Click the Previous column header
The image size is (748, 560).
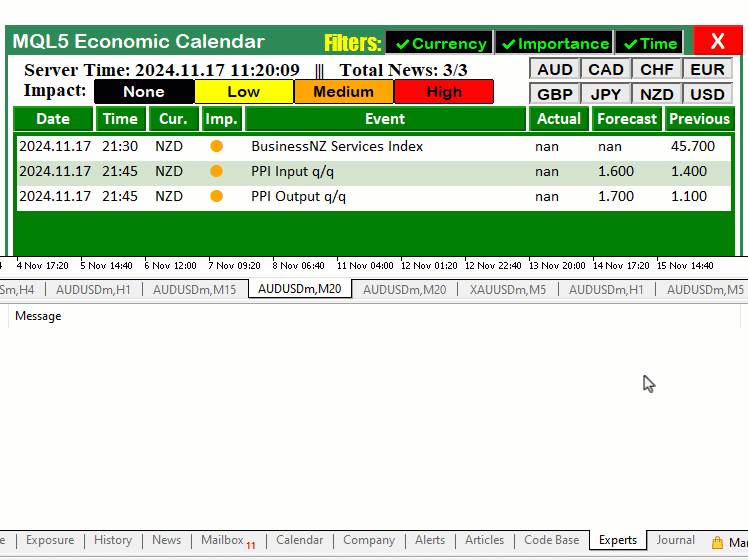[699, 119]
